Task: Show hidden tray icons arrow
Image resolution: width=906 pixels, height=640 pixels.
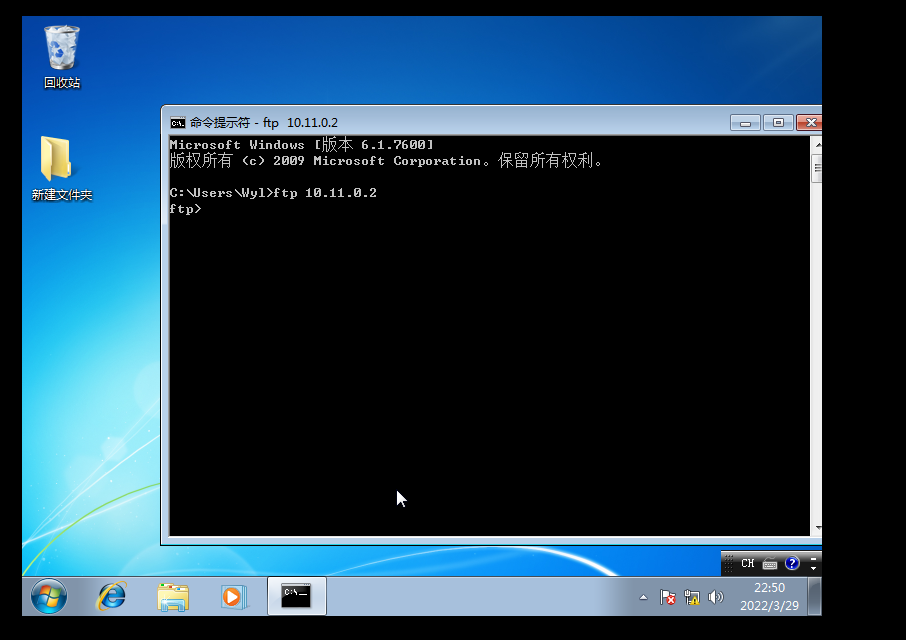Action: [643, 597]
